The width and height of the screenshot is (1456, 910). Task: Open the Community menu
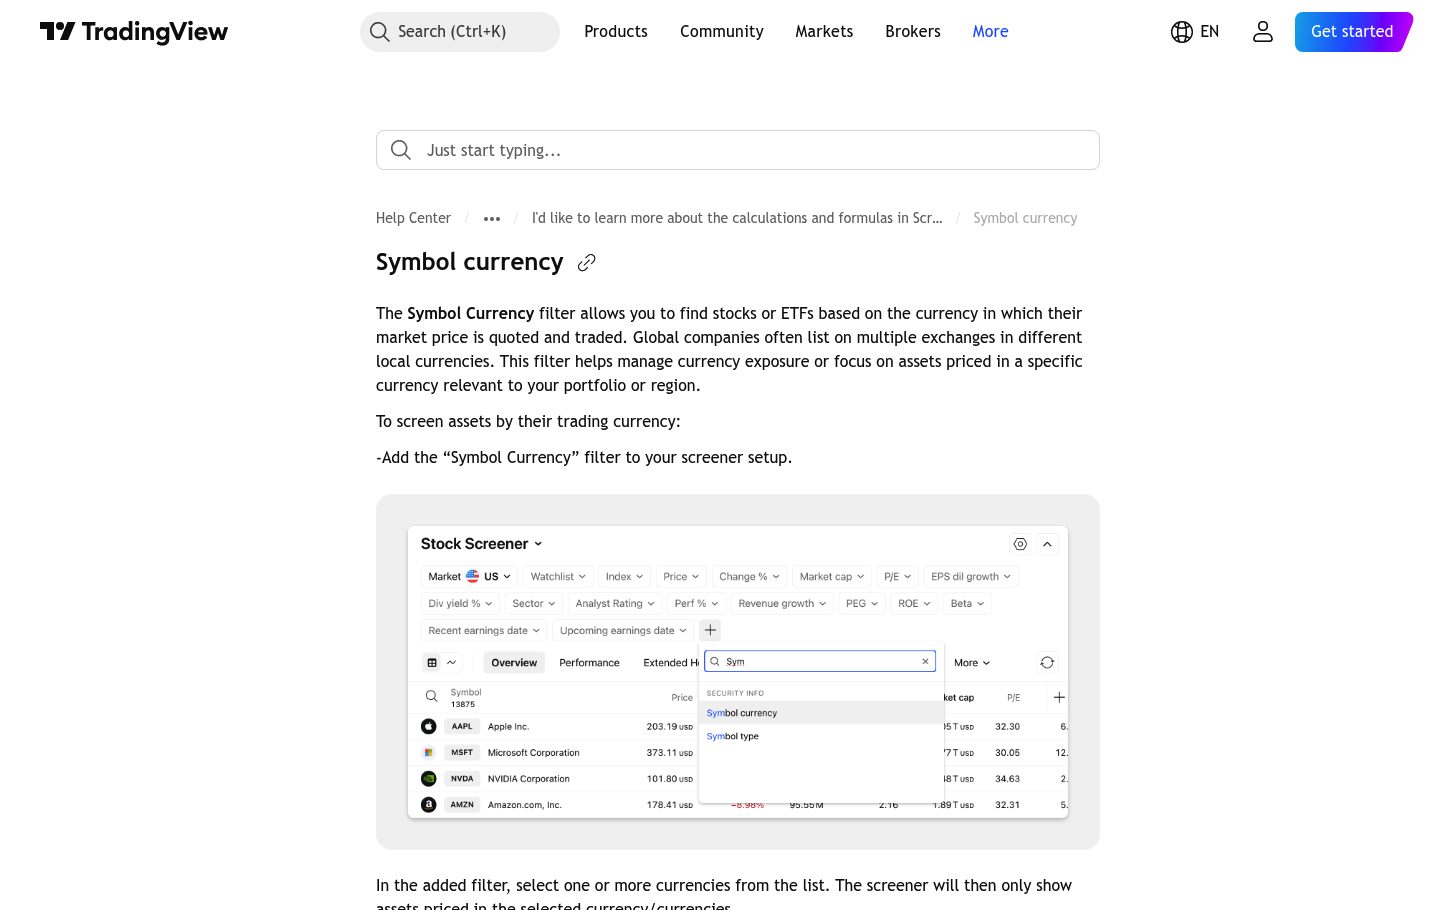pos(722,32)
